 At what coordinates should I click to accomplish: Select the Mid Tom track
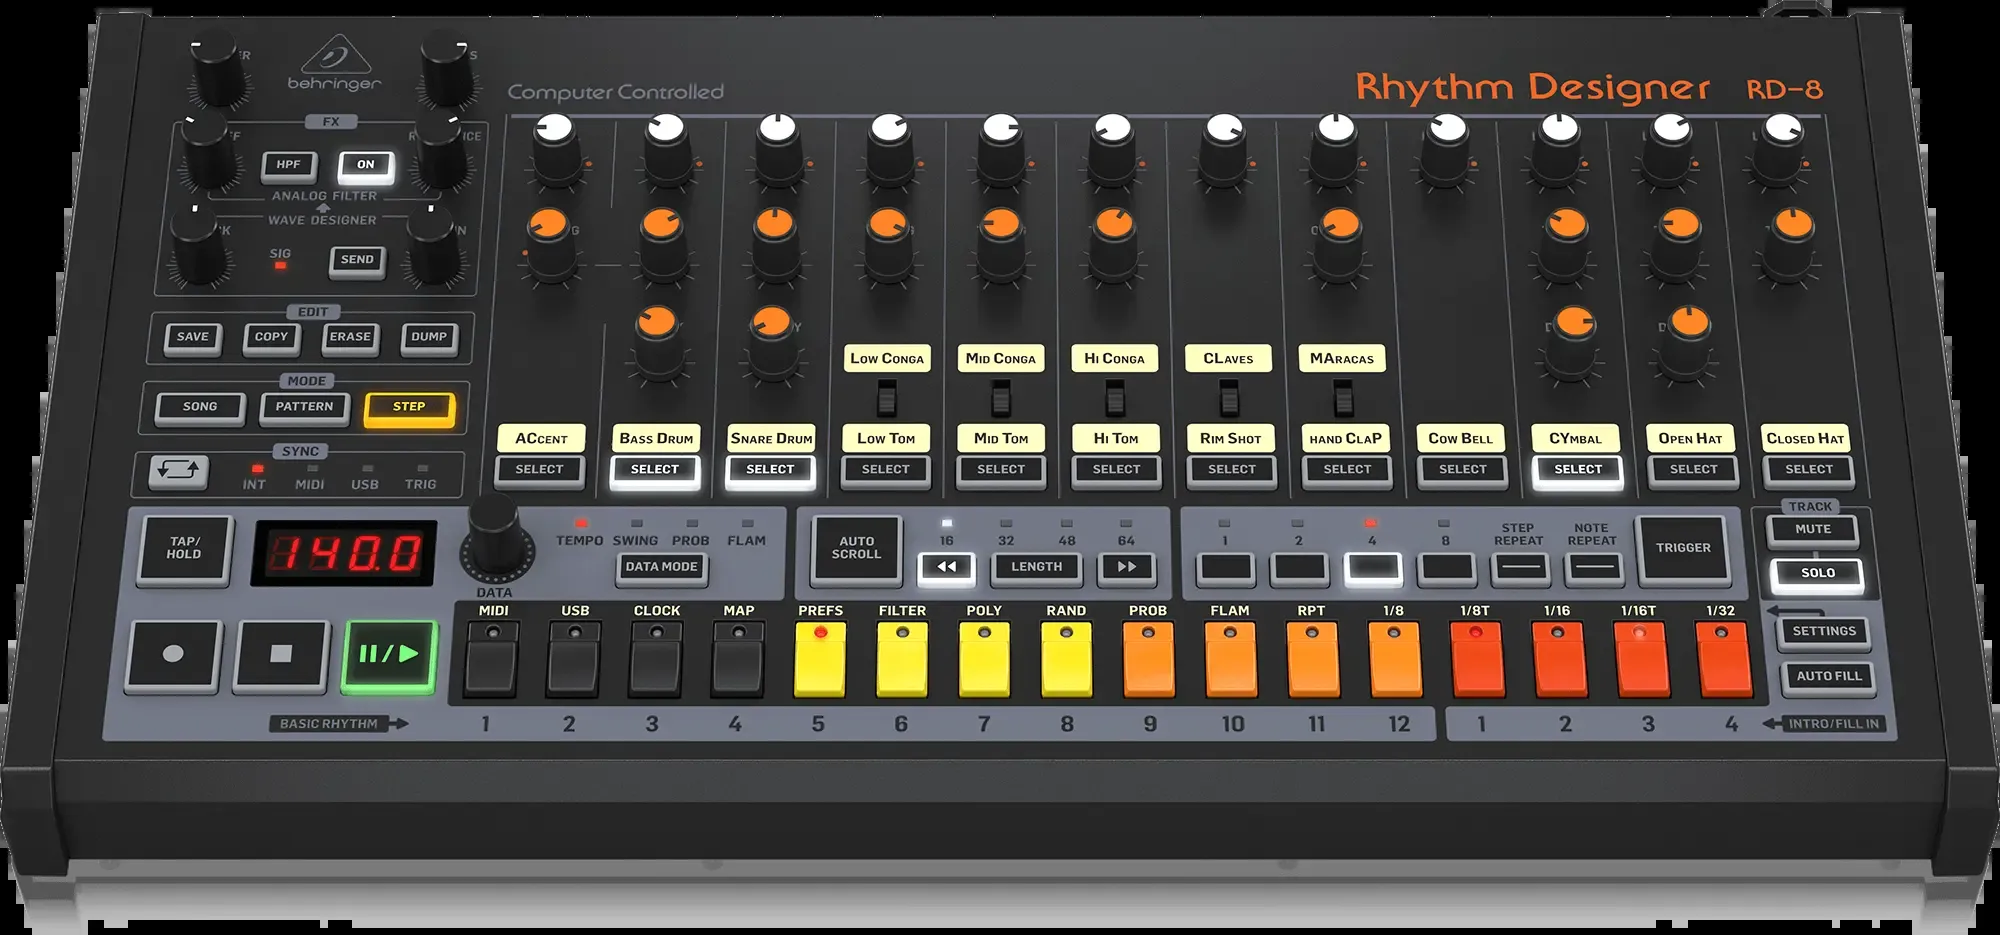coord(1001,470)
